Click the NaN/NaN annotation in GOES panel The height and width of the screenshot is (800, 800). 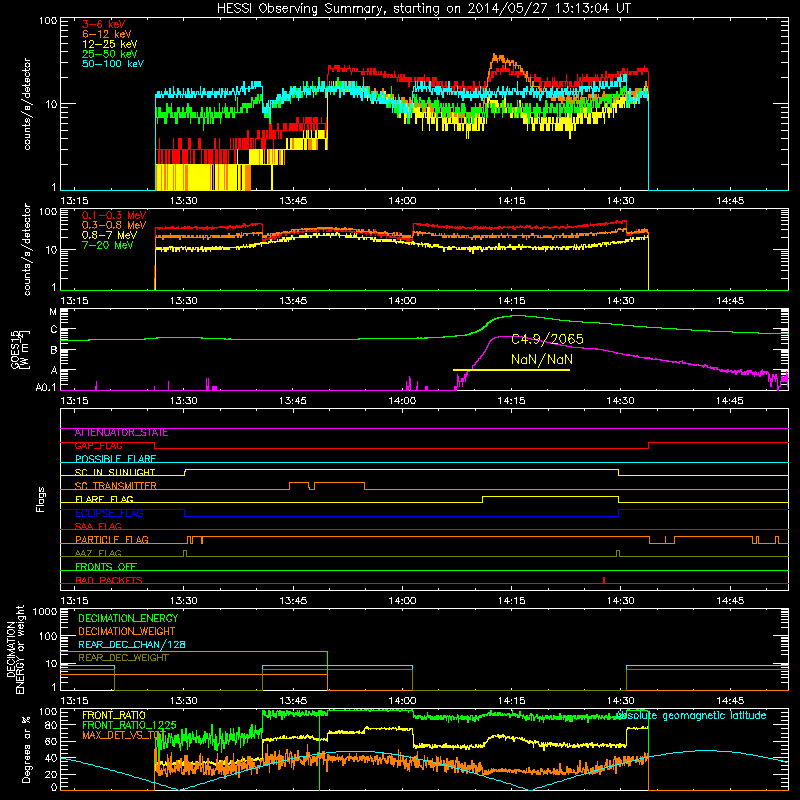point(542,359)
